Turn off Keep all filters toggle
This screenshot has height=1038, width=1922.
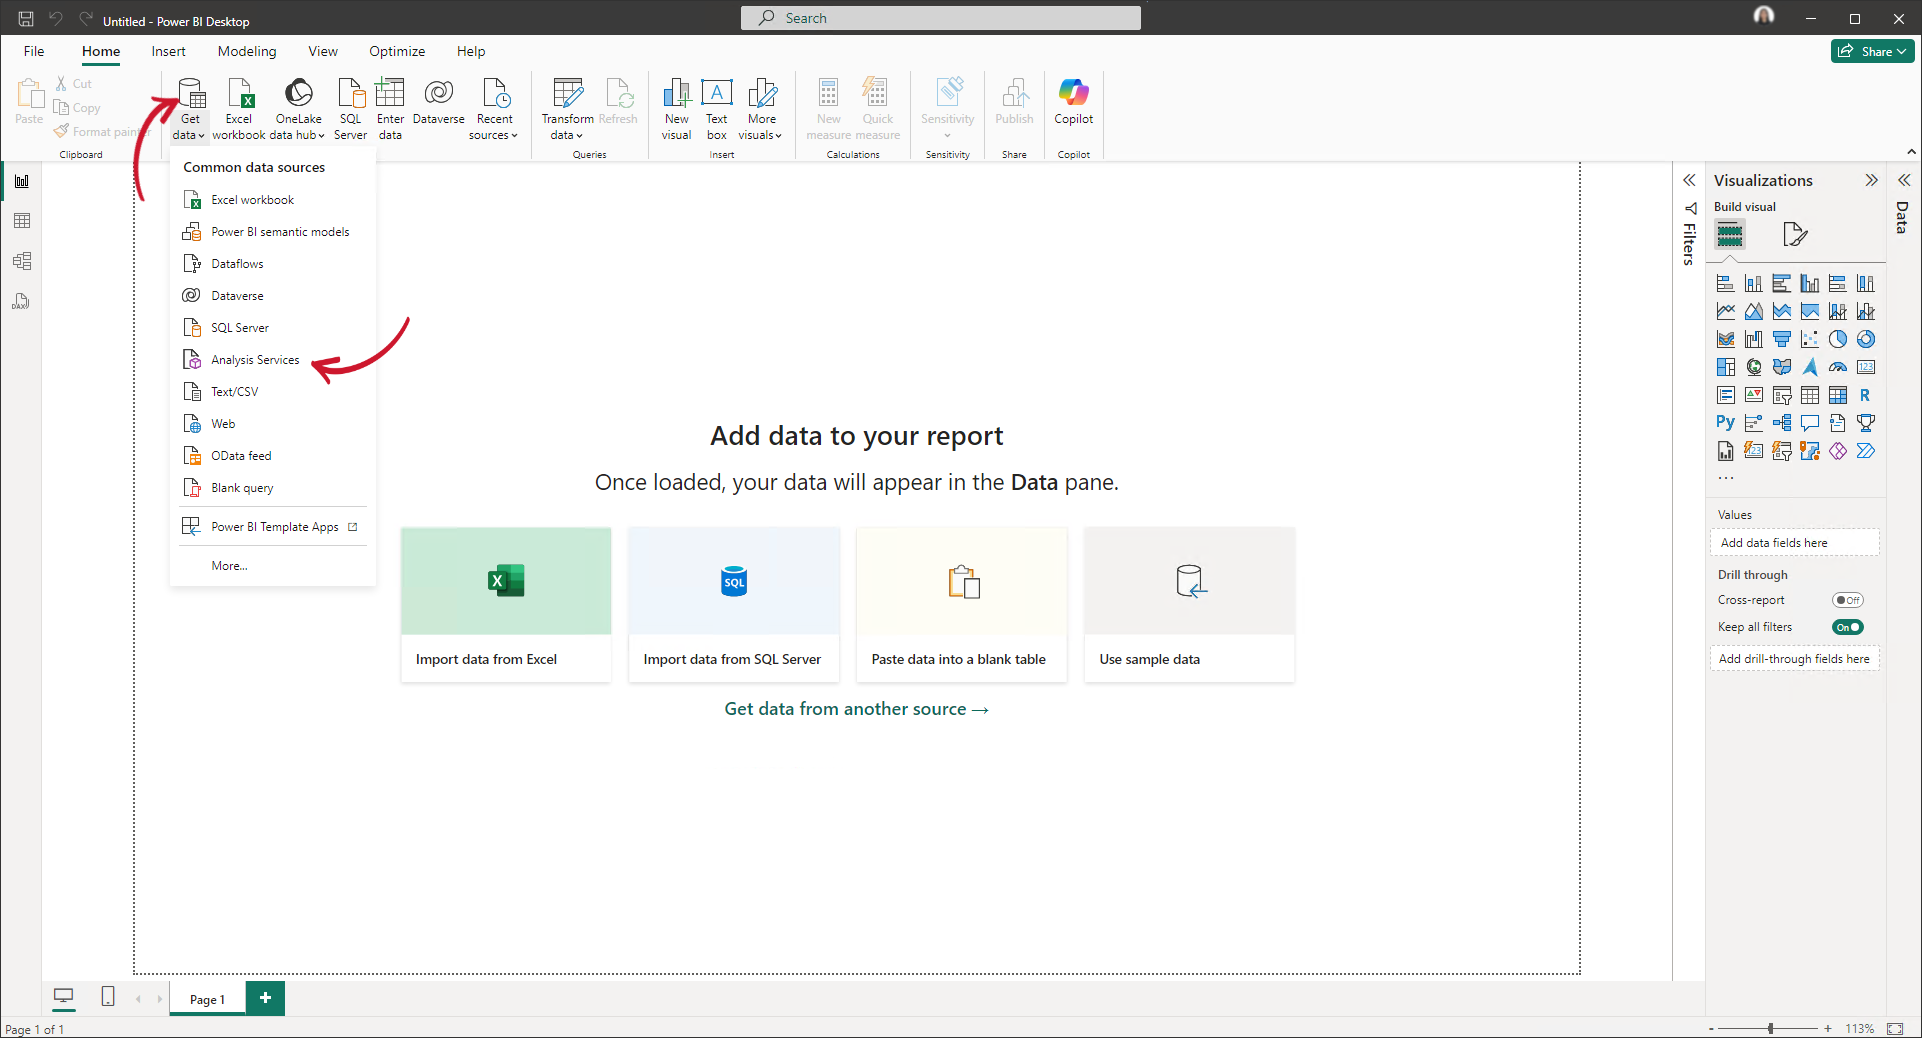(1848, 627)
